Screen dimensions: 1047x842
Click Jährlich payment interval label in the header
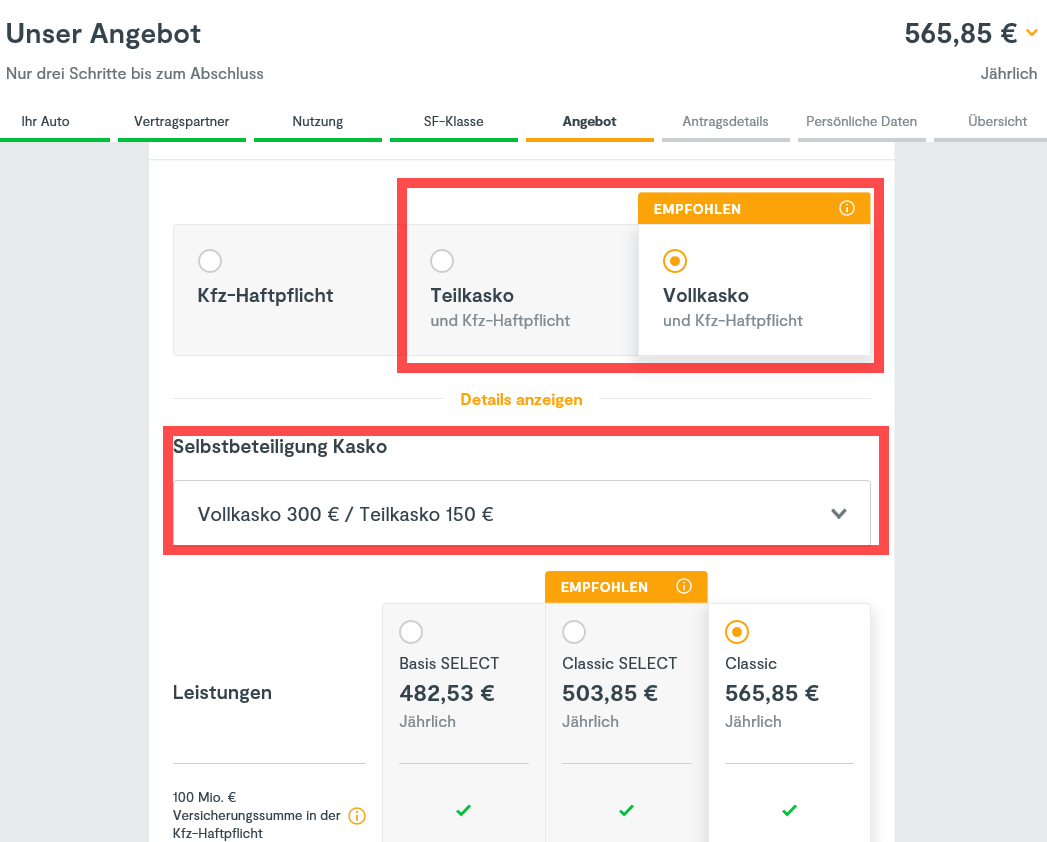1008,73
